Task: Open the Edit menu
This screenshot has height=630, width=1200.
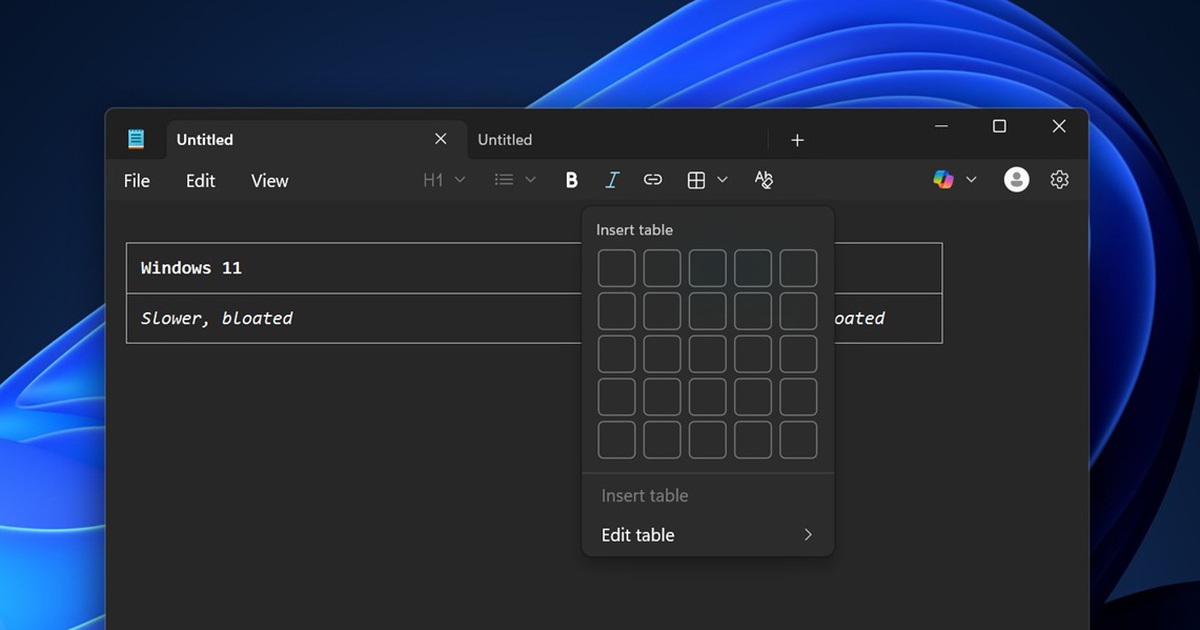Action: [x=200, y=181]
